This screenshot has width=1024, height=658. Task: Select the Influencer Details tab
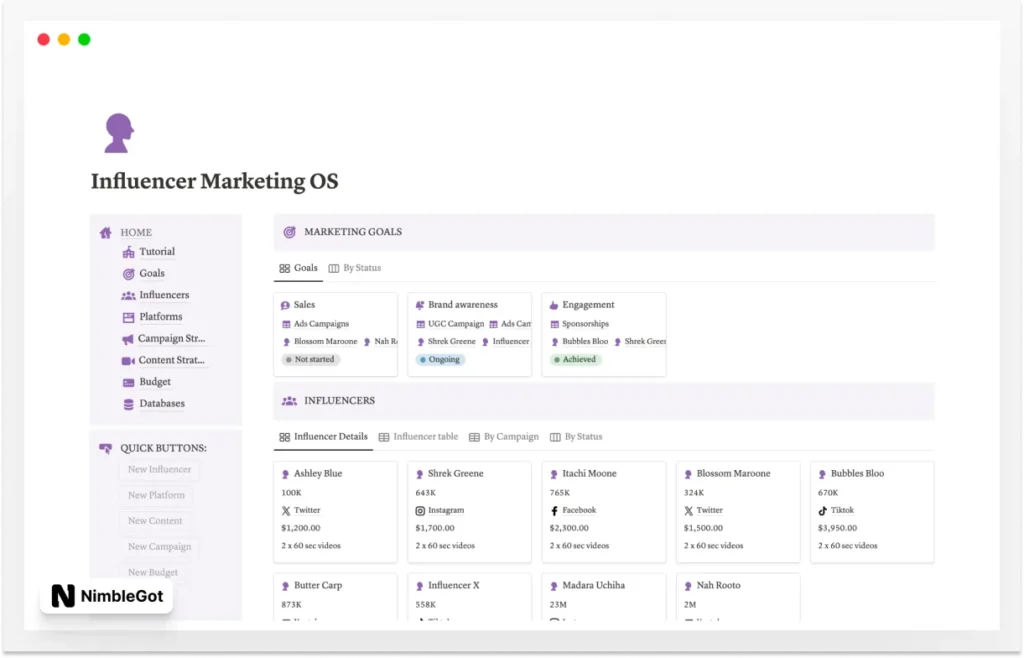[x=323, y=437]
